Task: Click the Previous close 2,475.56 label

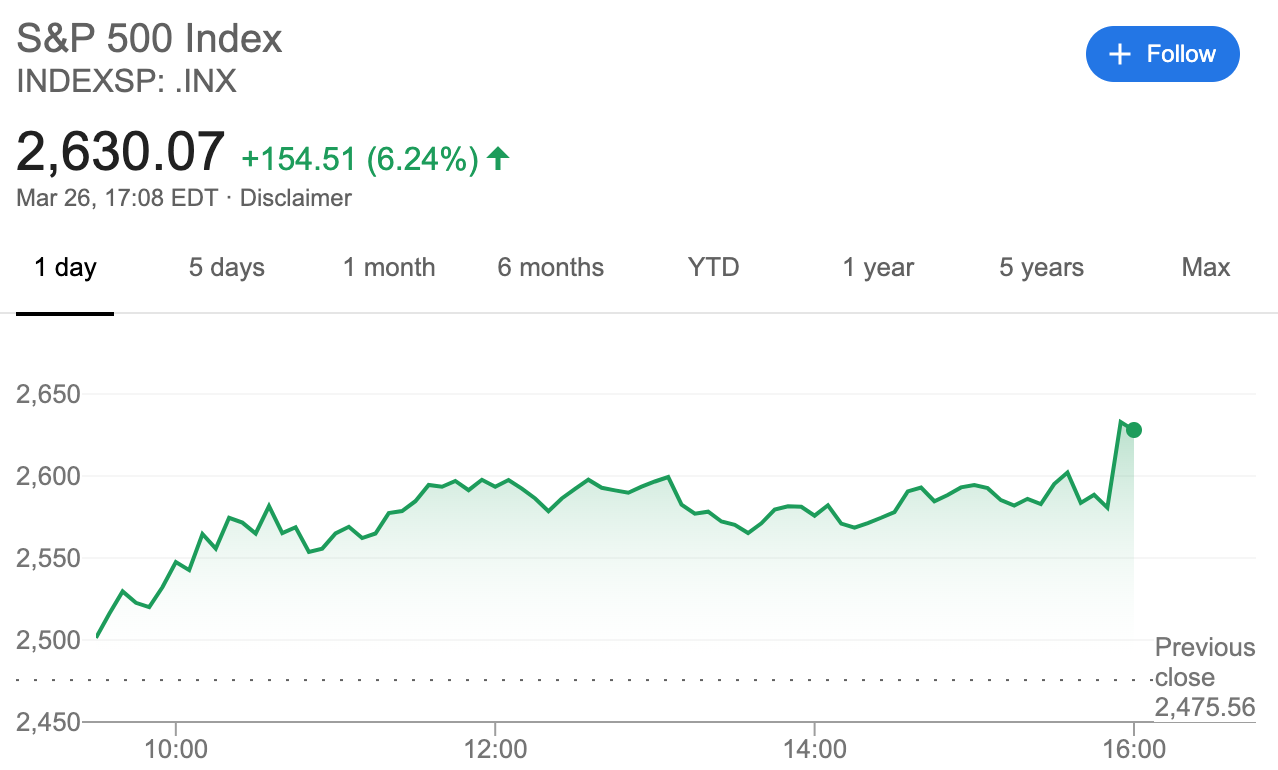Action: coord(1204,678)
